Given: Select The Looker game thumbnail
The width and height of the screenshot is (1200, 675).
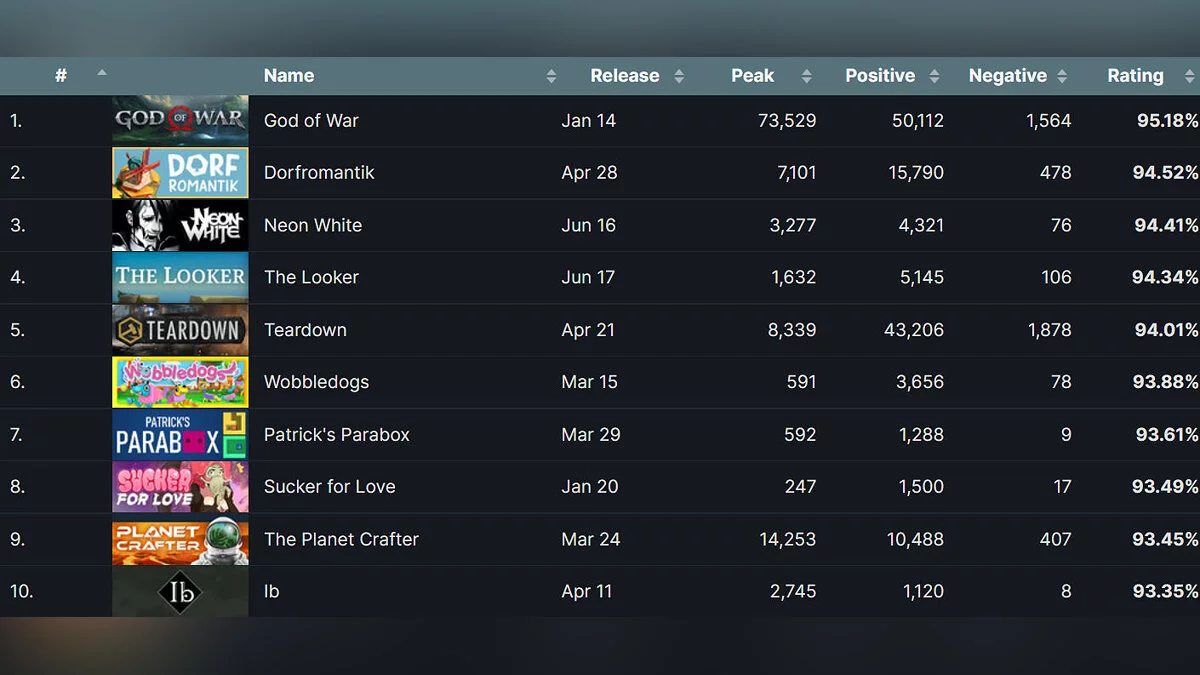Looking at the screenshot, I should 180,277.
